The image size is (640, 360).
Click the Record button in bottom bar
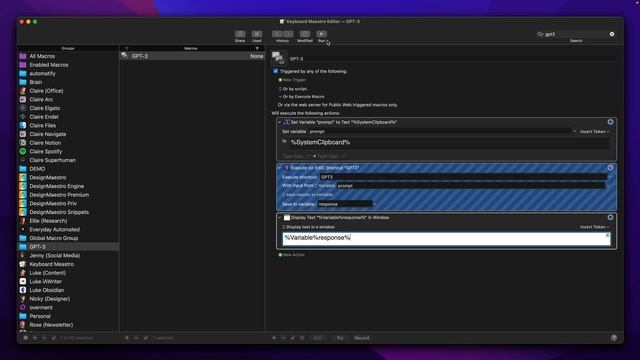(x=362, y=338)
